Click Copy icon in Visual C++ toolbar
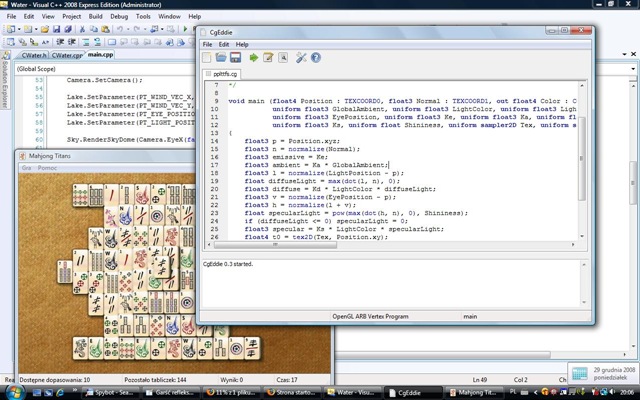Screen dimensions: 640x400 [x=93, y=29]
